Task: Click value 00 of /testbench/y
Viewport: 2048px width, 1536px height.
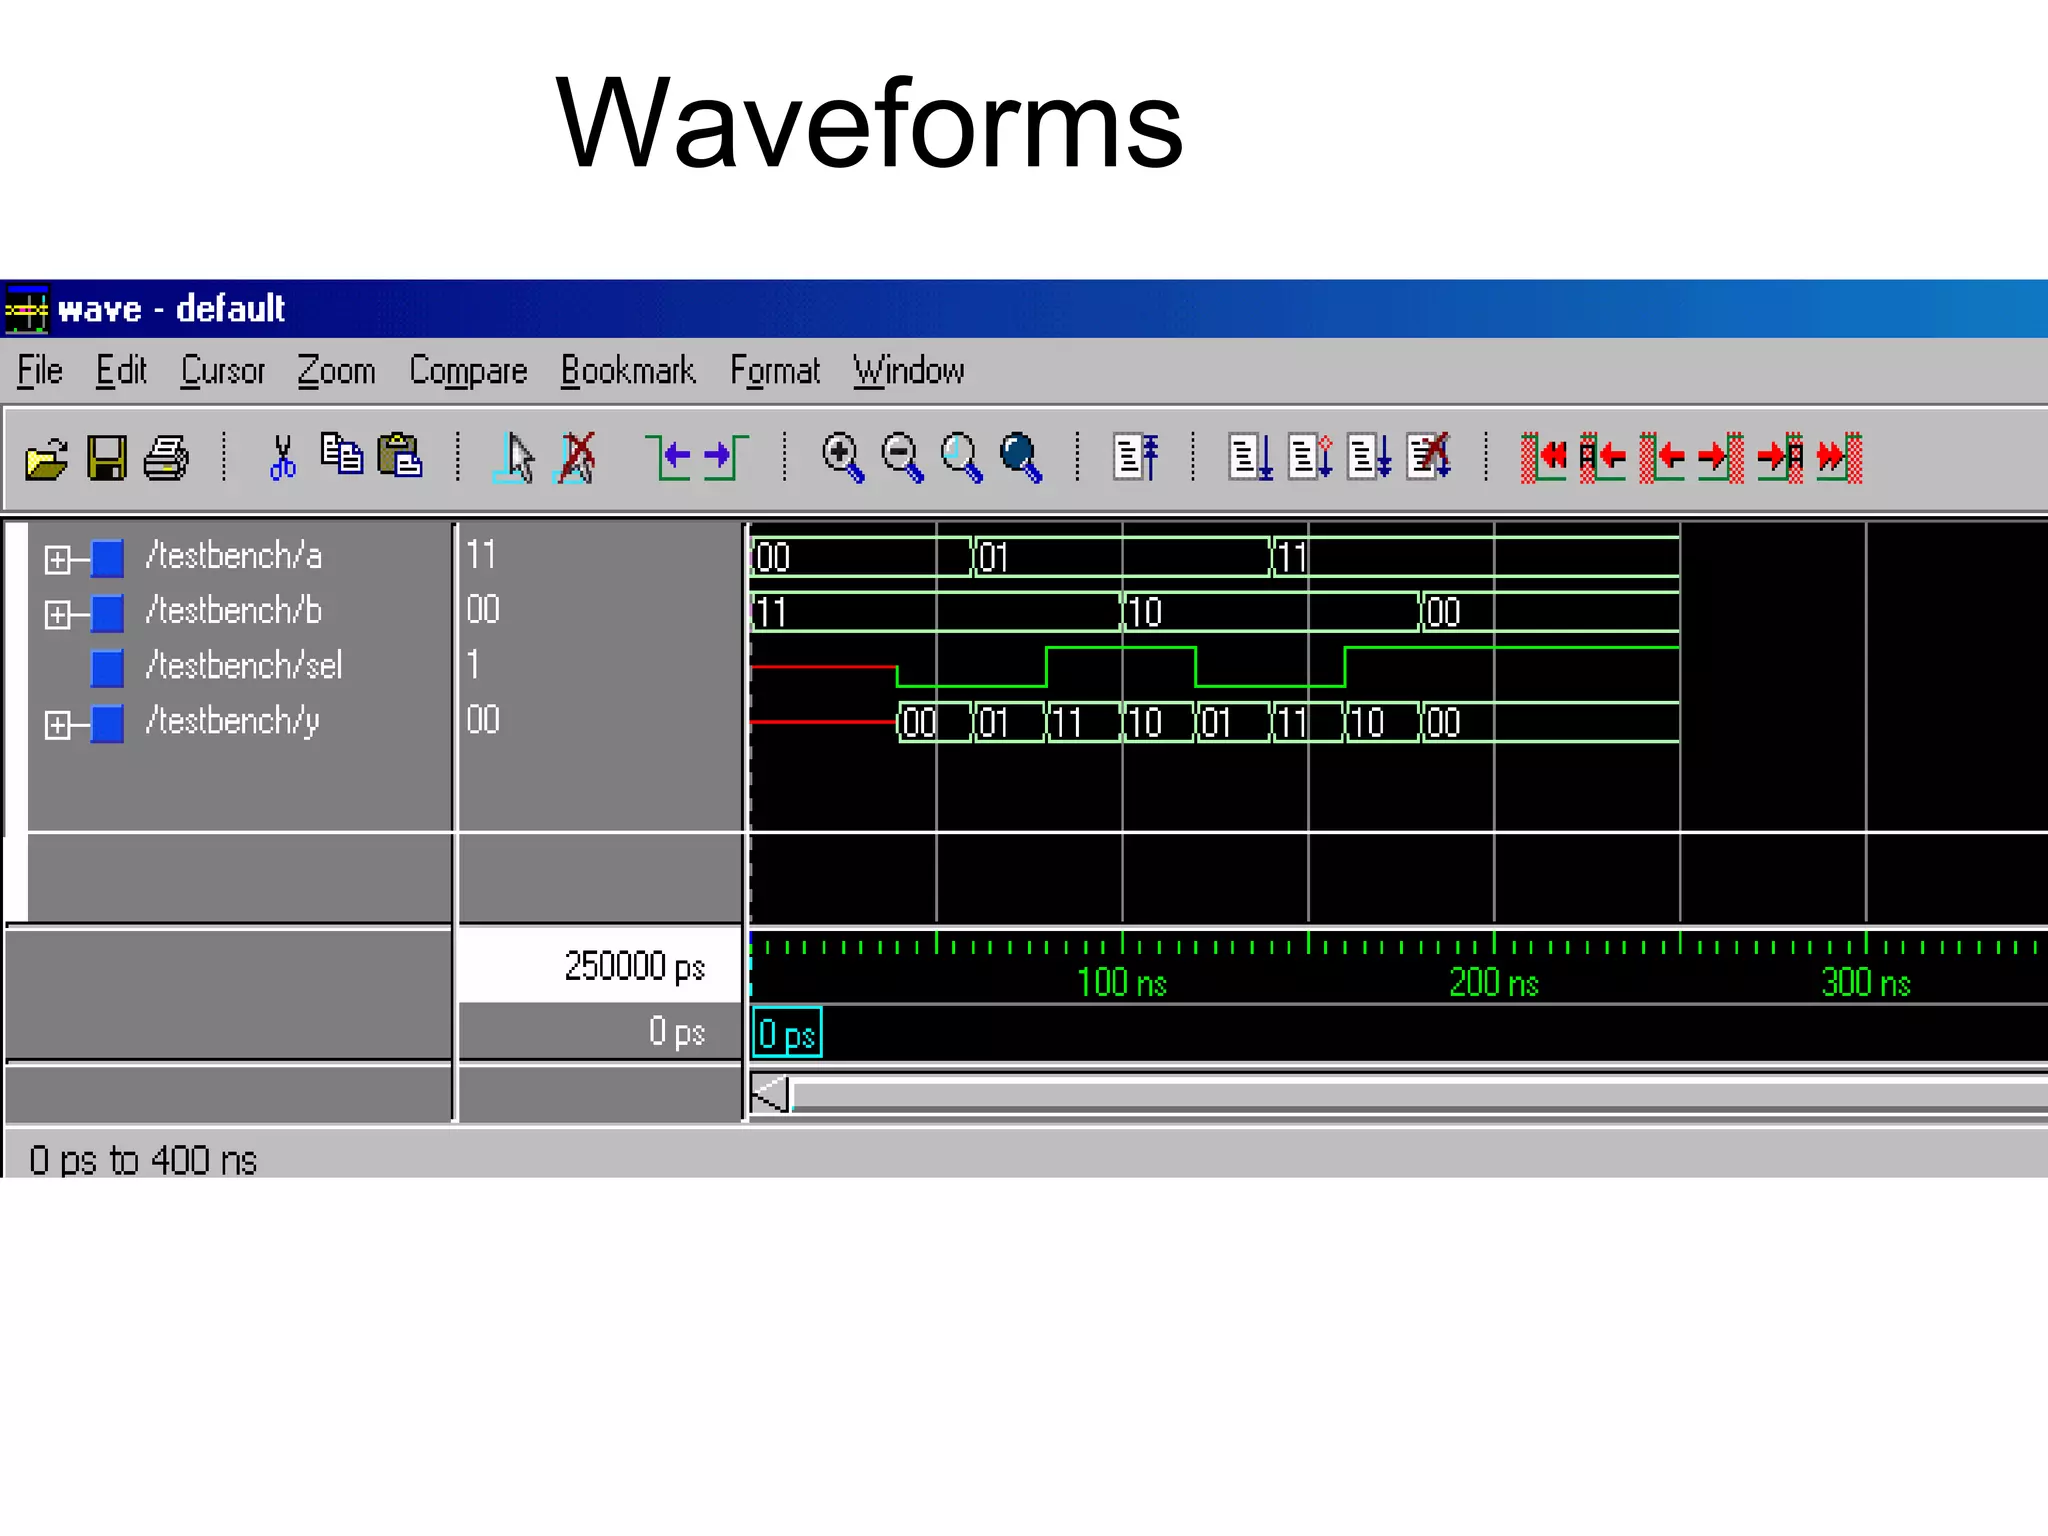Action: click(x=483, y=720)
